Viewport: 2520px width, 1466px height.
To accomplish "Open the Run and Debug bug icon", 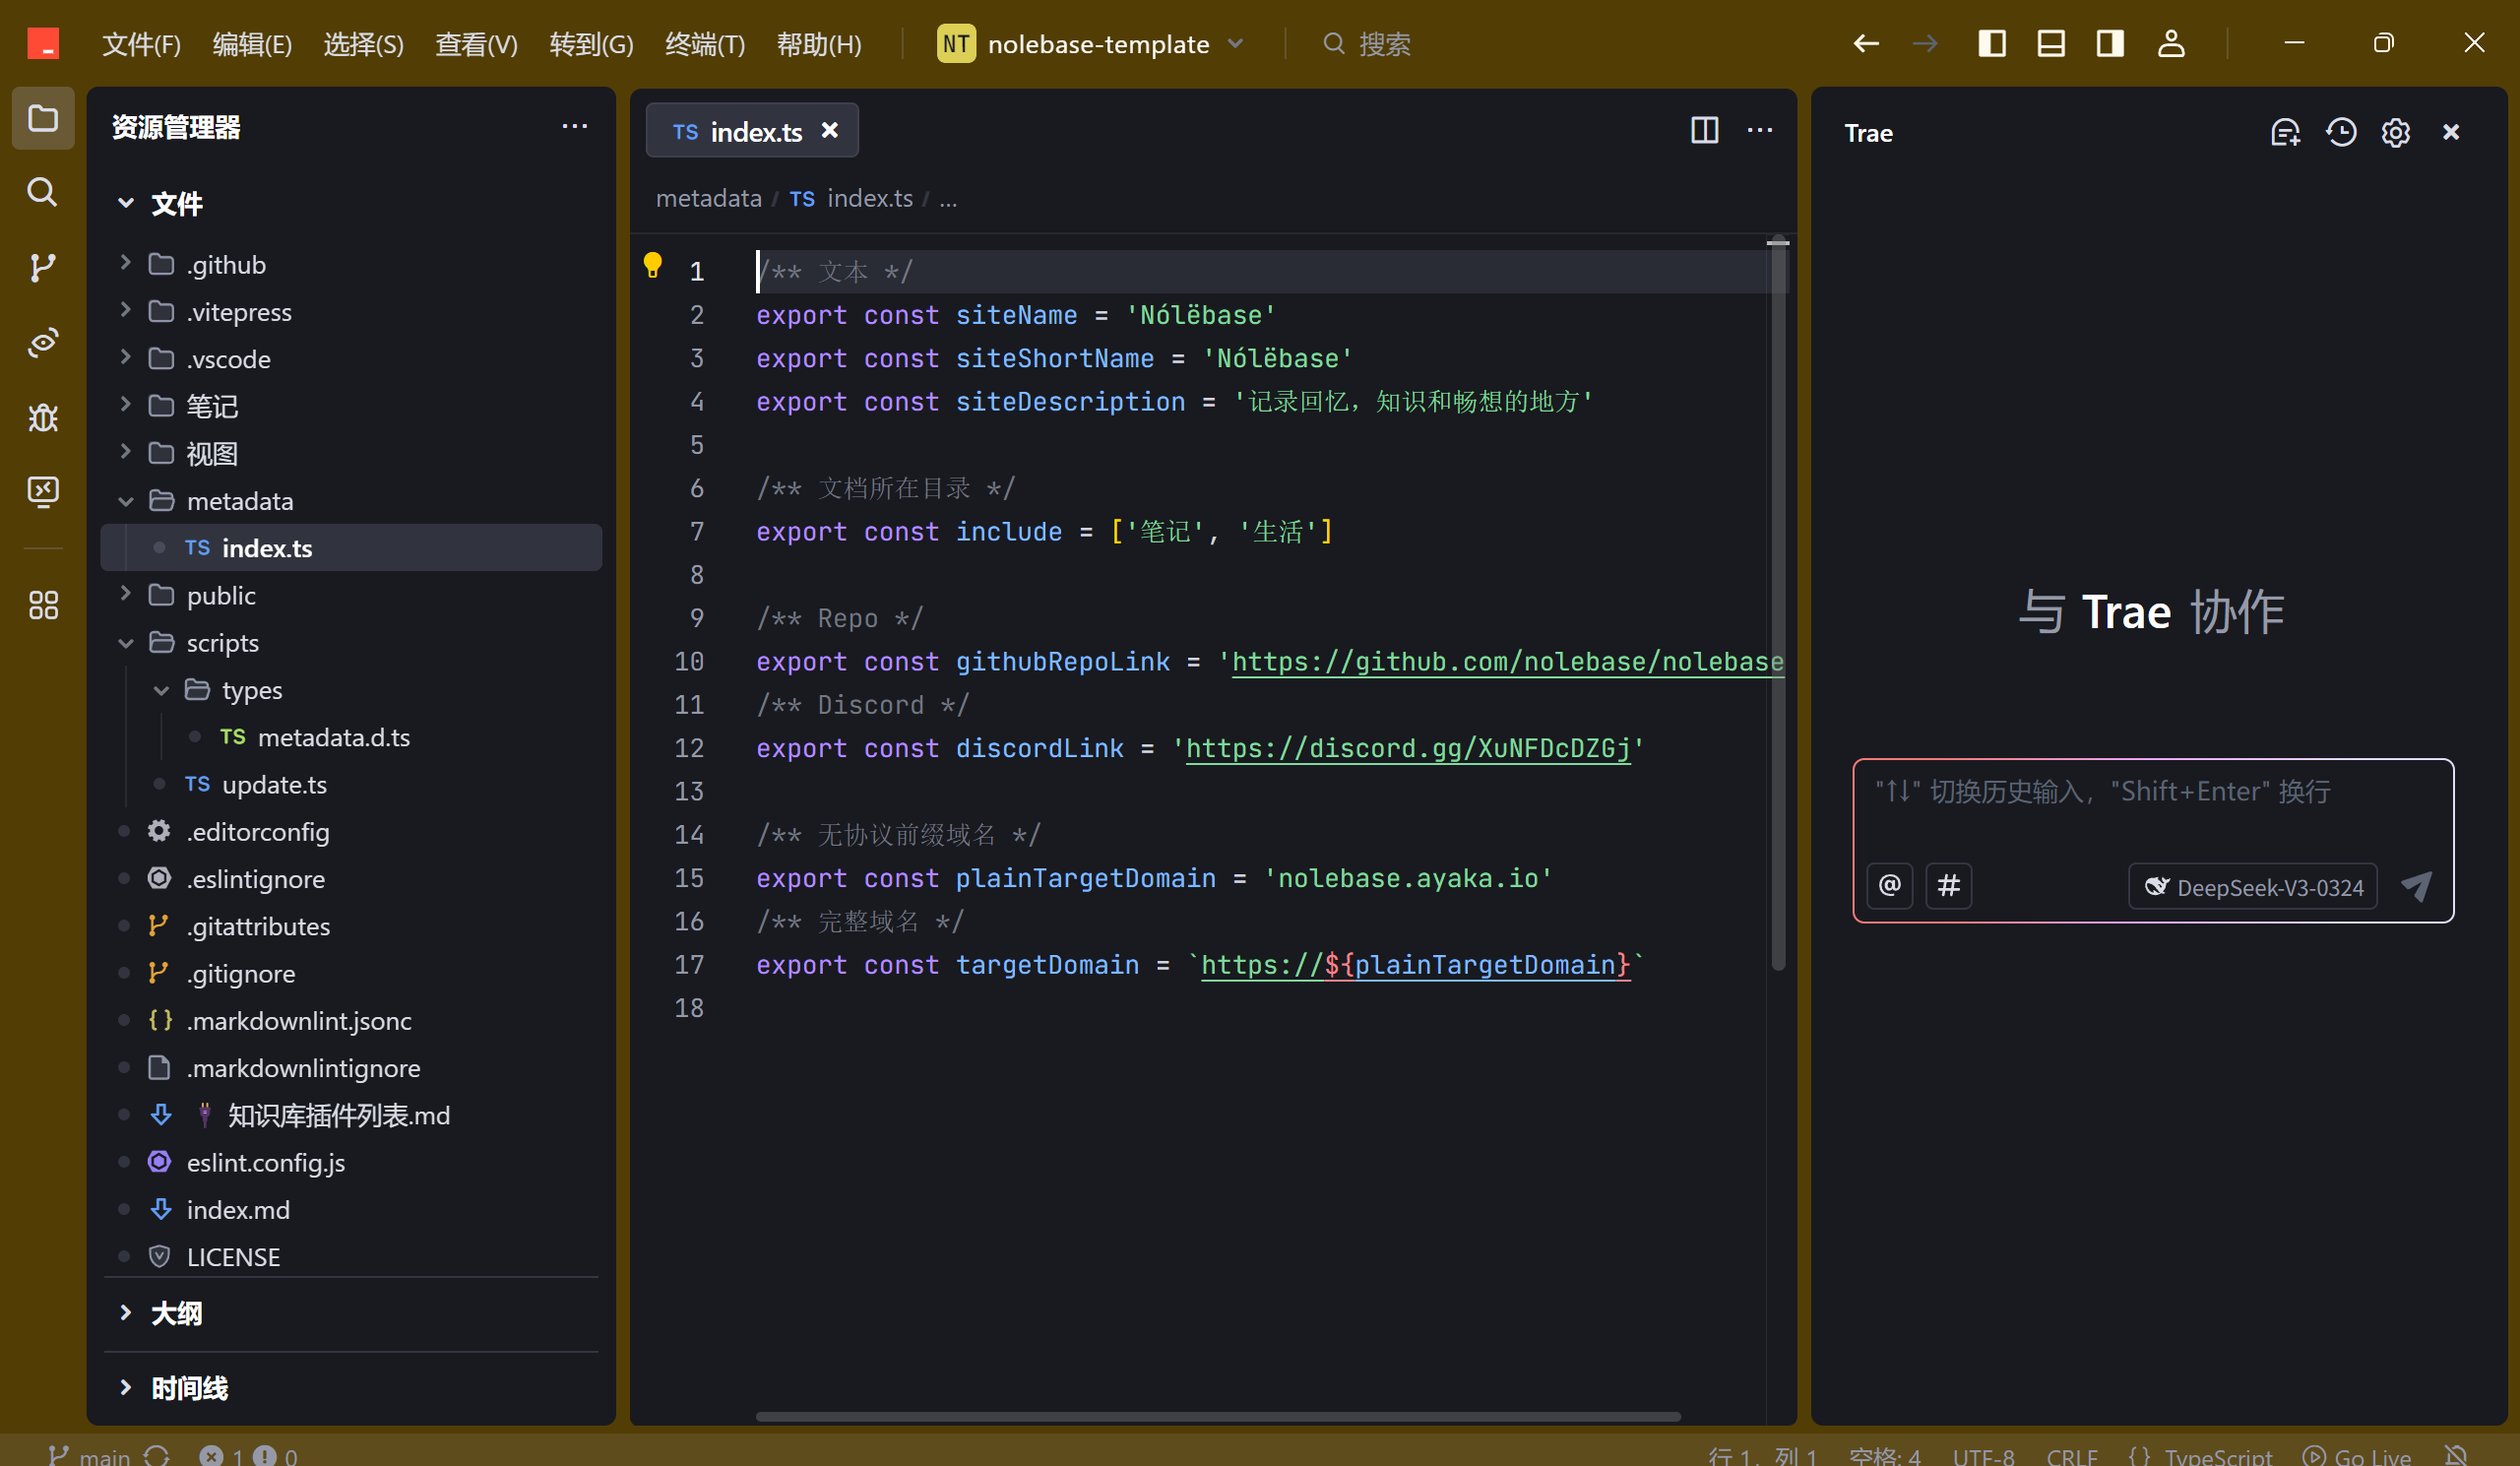I will coord(42,417).
